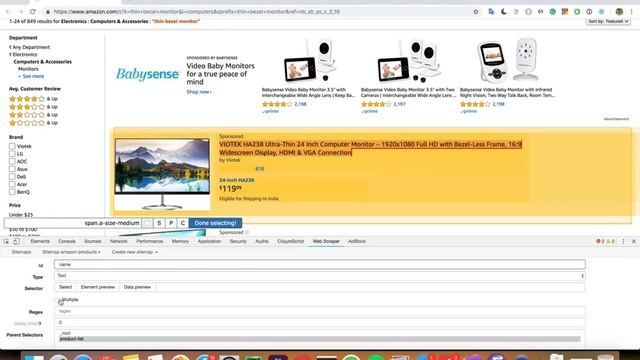This screenshot has height=360, width=640.
Task: Toggle the dark mode moon extension
Action: point(504,12)
